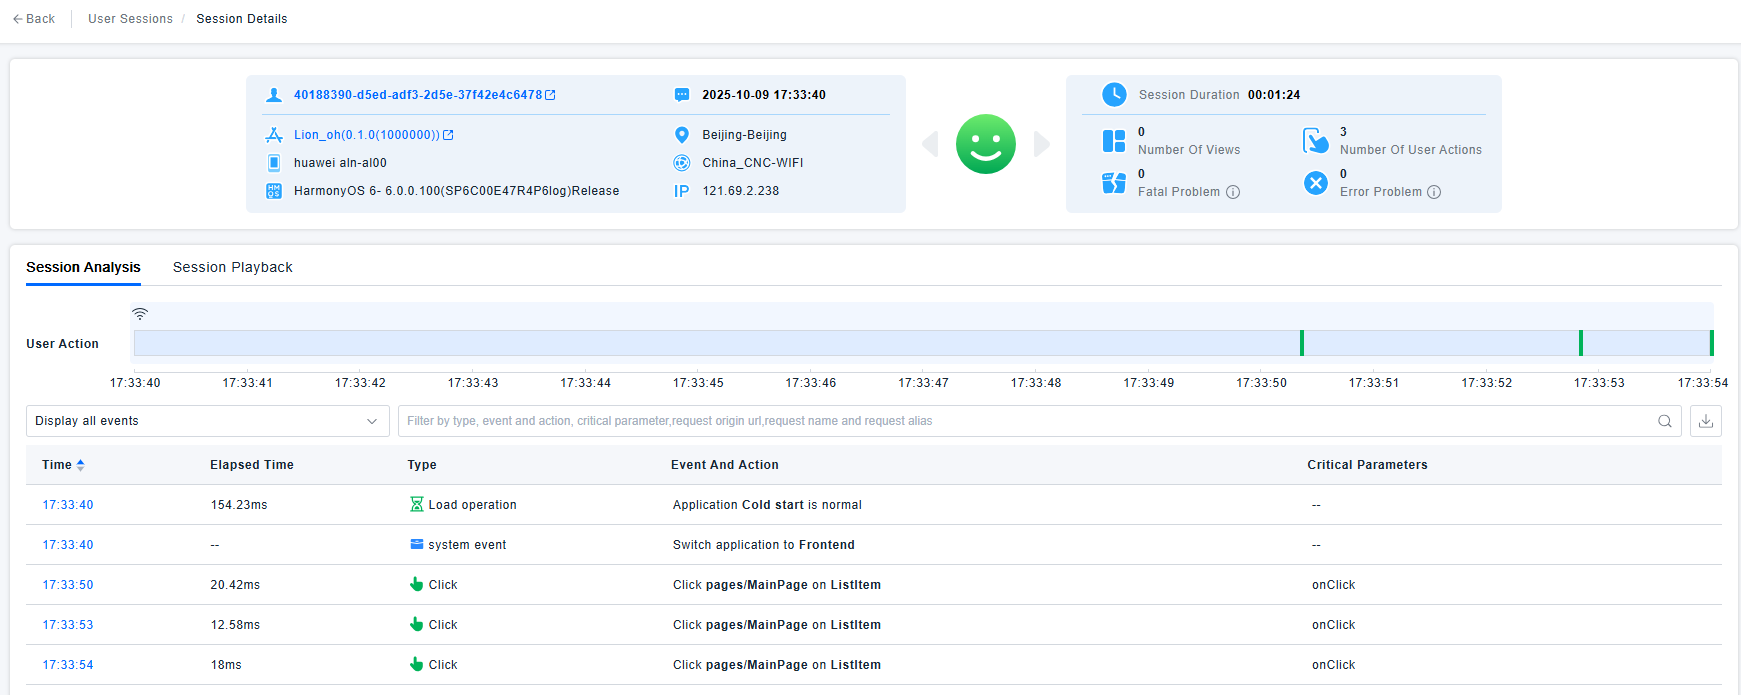Viewport: 1741px width, 695px height.
Task: Select the Session Analysis tab
Action: [83, 267]
